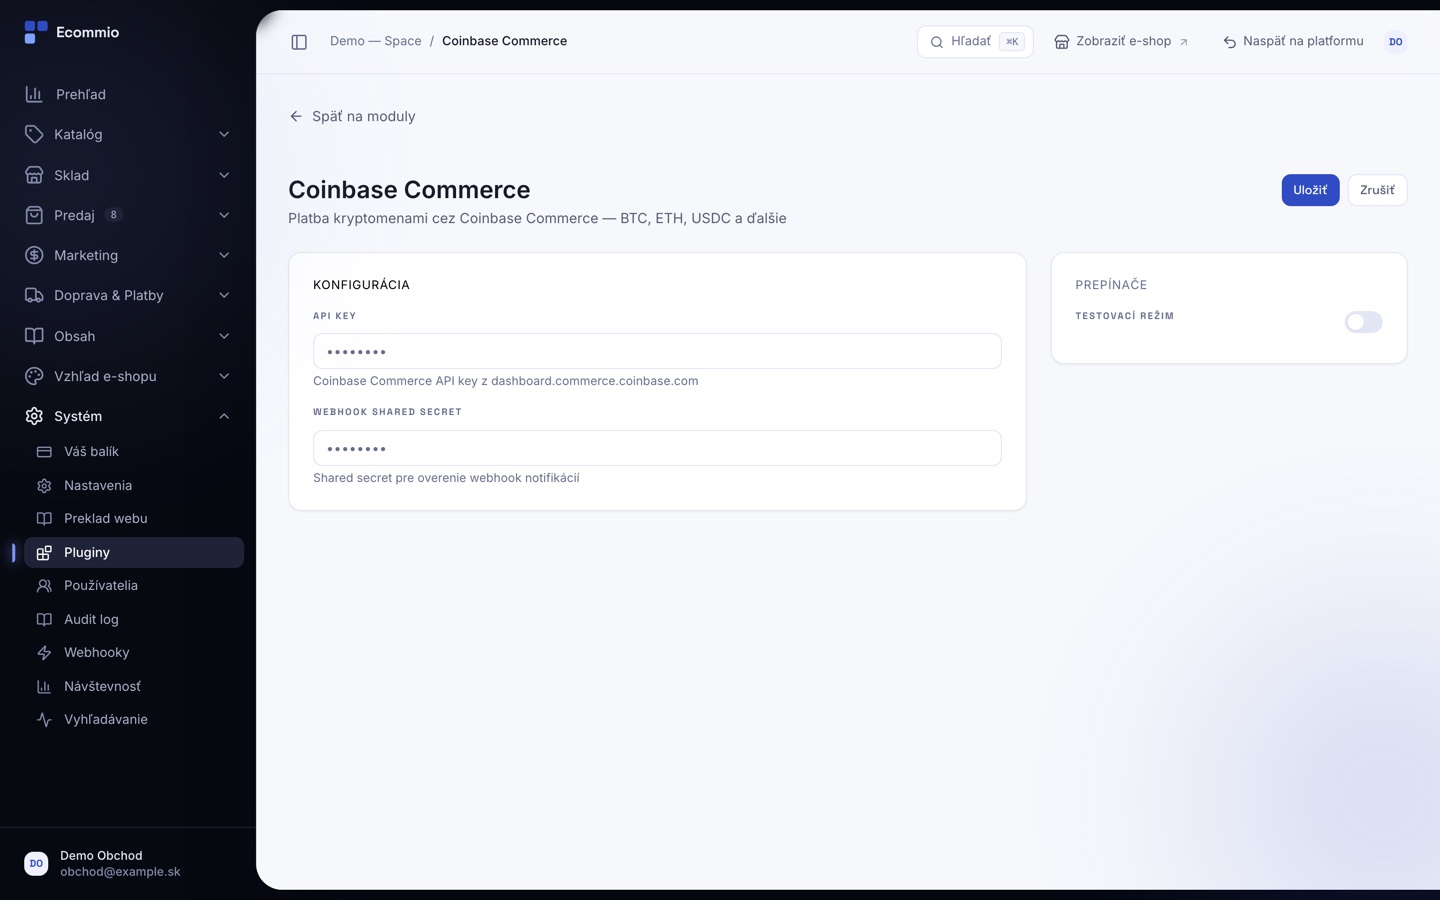Screen dimensions: 1440x900
Task: Click the Doprava & Platby truck icon
Action: coord(34,295)
